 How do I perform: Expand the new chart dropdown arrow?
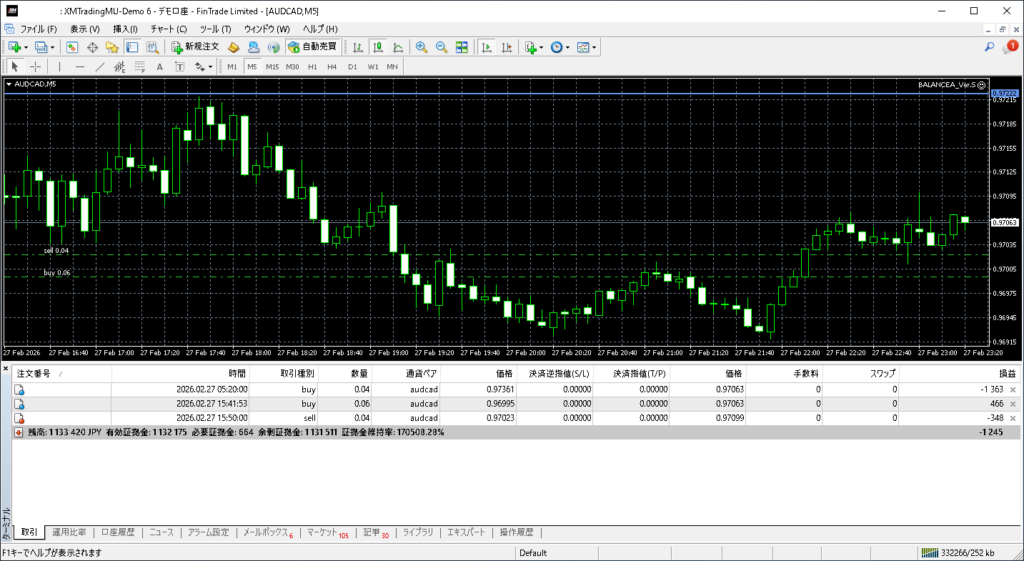[x=27, y=47]
